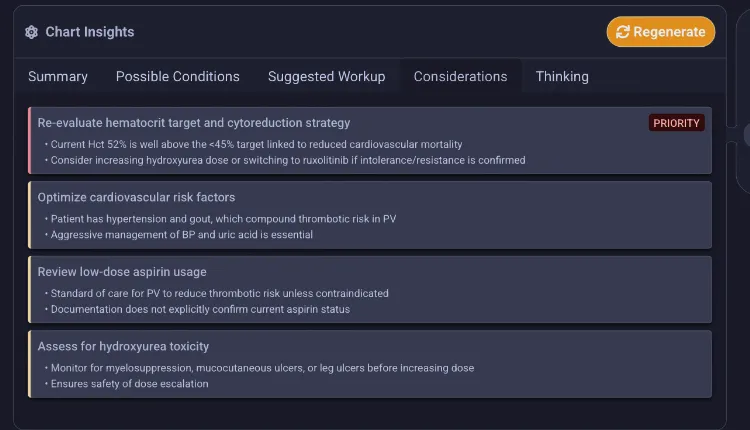Click the PRIORITY badge

coord(676,123)
